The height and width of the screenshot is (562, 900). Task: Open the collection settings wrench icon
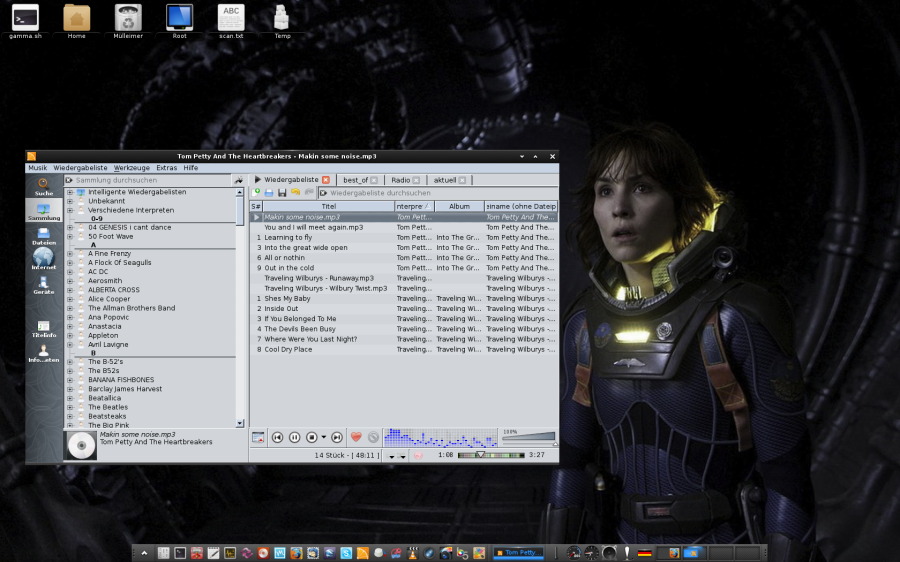(x=239, y=180)
